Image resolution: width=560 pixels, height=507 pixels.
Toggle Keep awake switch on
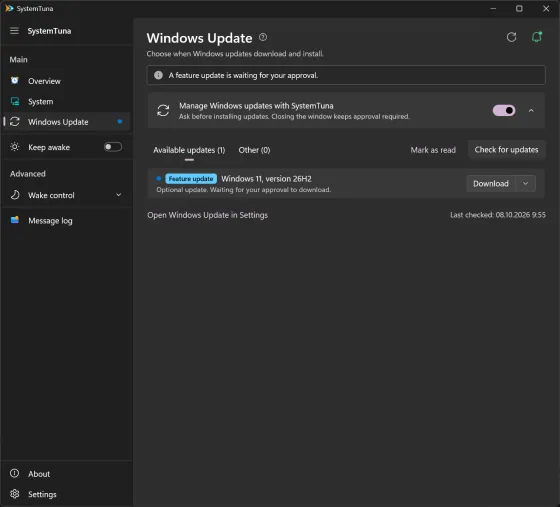[x=113, y=147]
